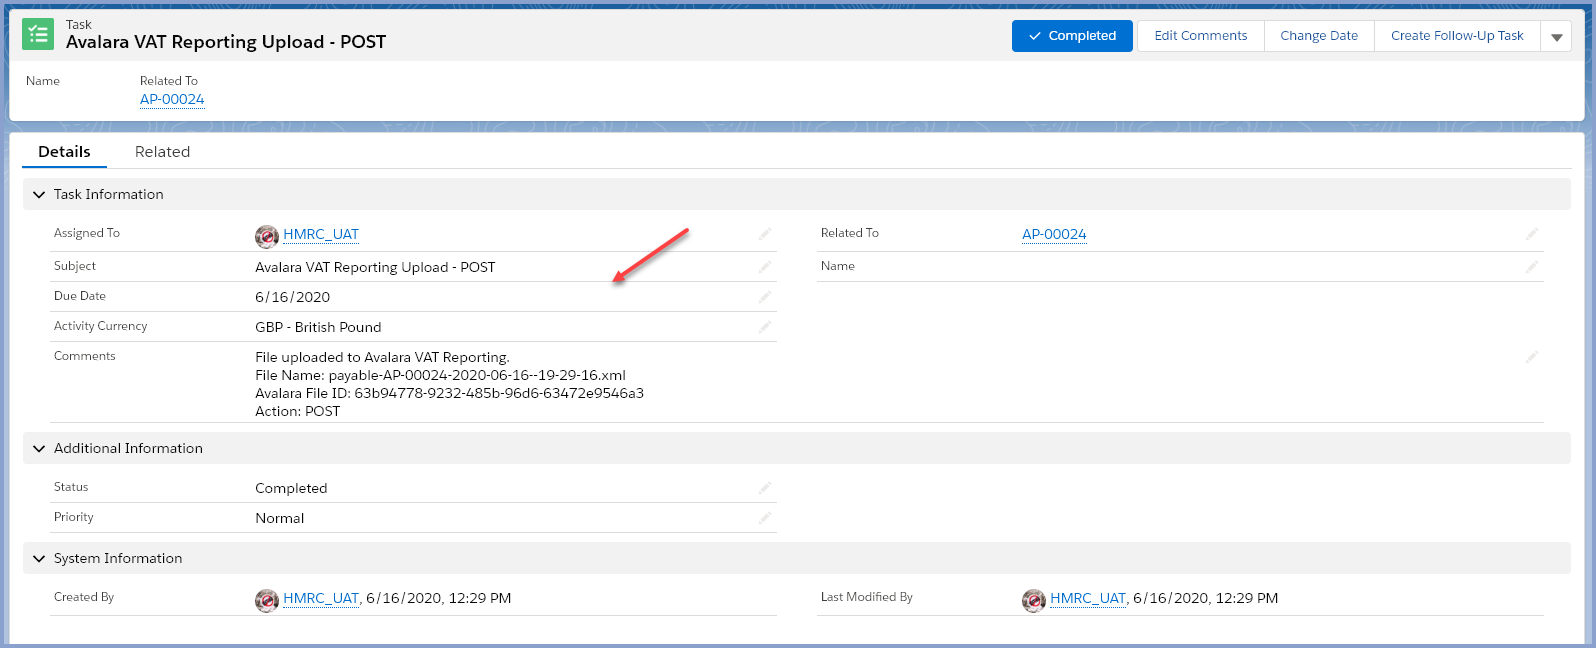Click the File Name line in Comments
The image size is (1596, 648).
point(440,375)
